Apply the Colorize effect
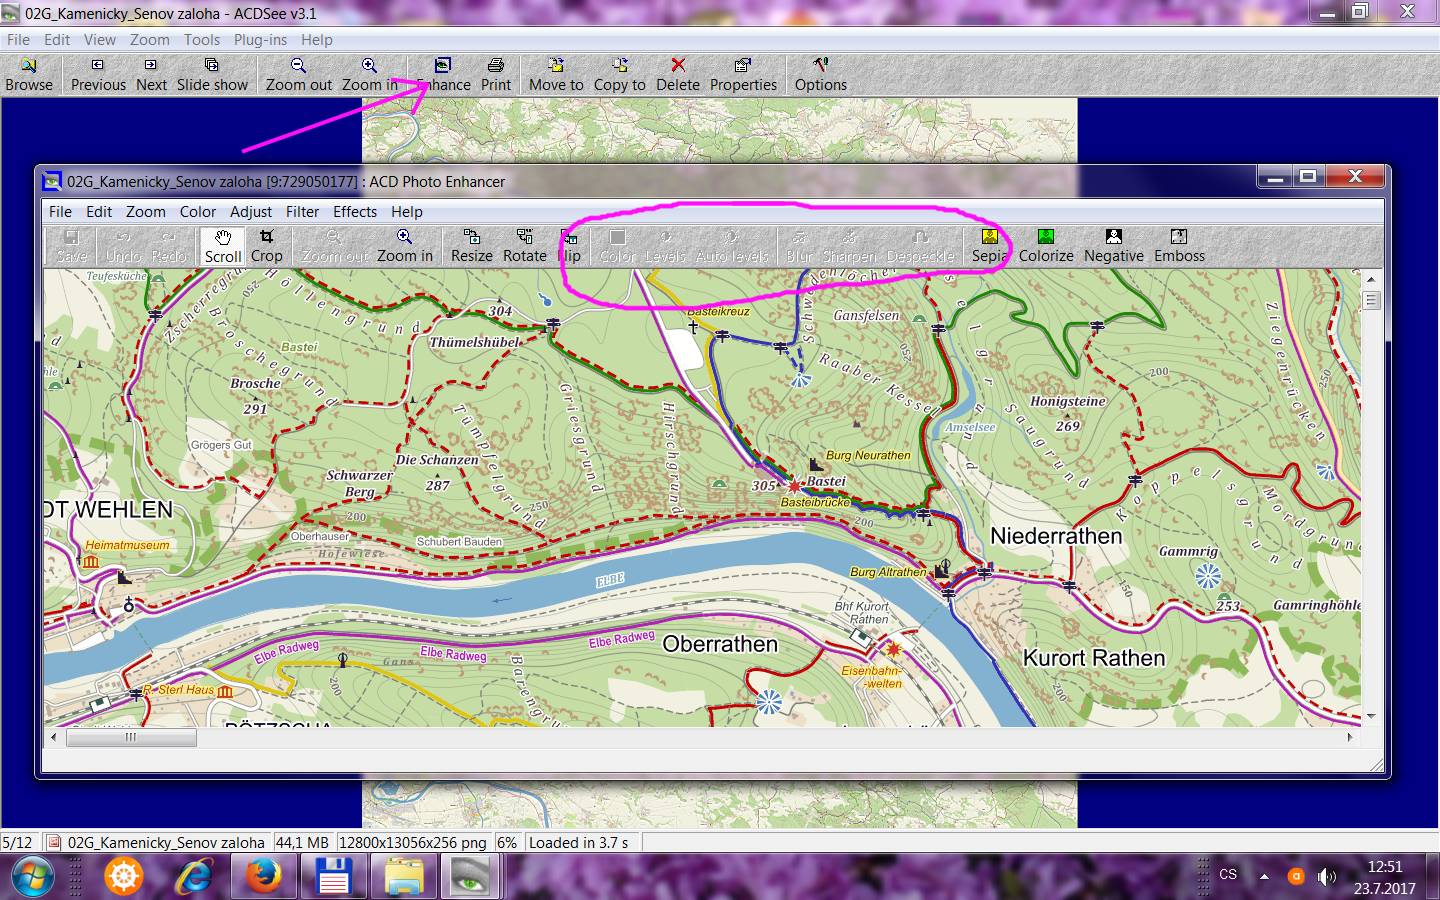 point(1046,246)
